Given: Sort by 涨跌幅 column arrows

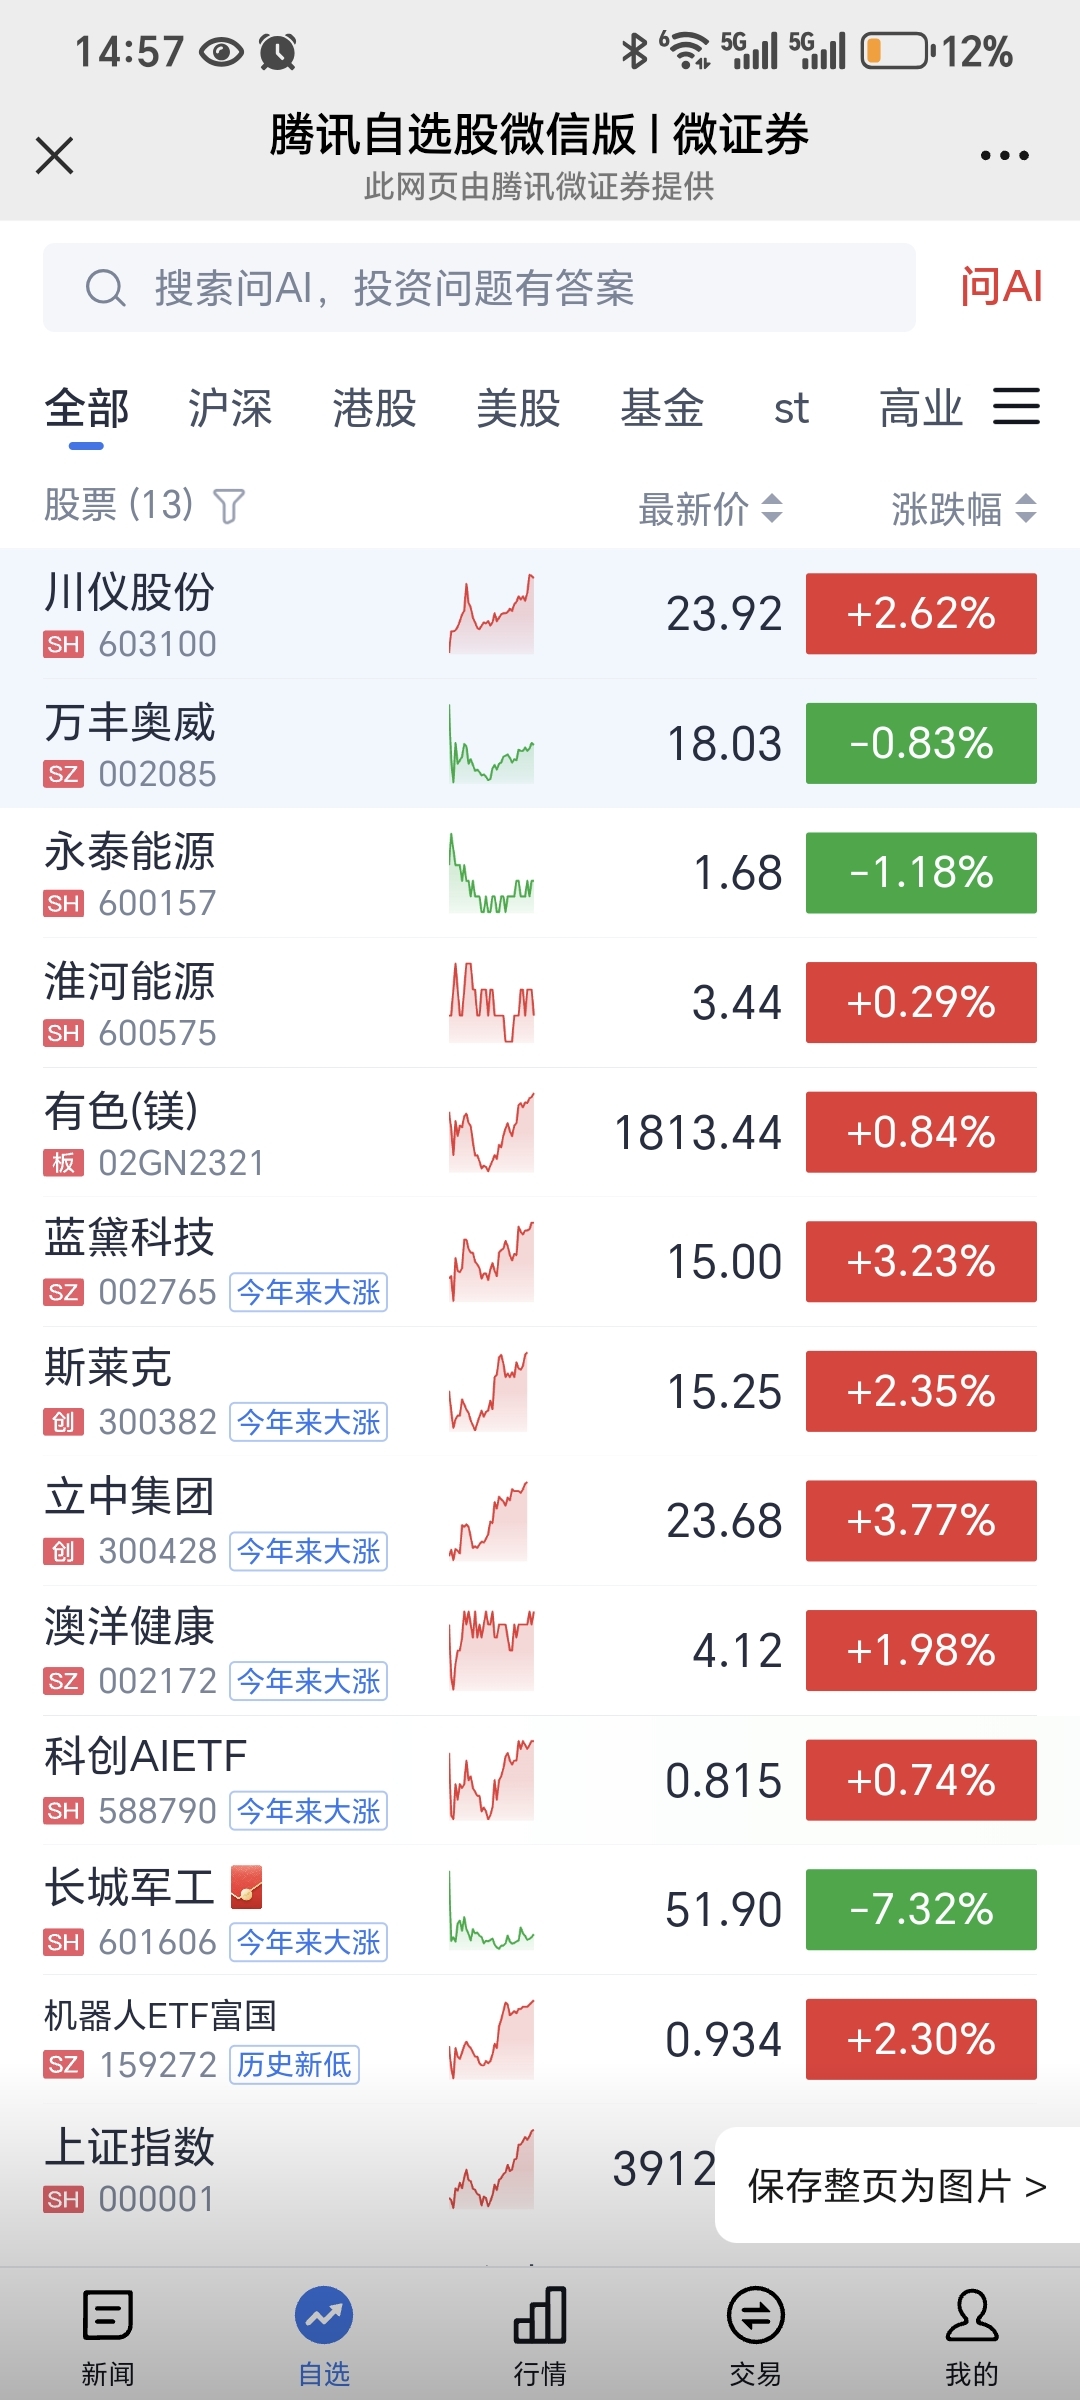Looking at the screenshot, I should pyautogui.click(x=1025, y=509).
